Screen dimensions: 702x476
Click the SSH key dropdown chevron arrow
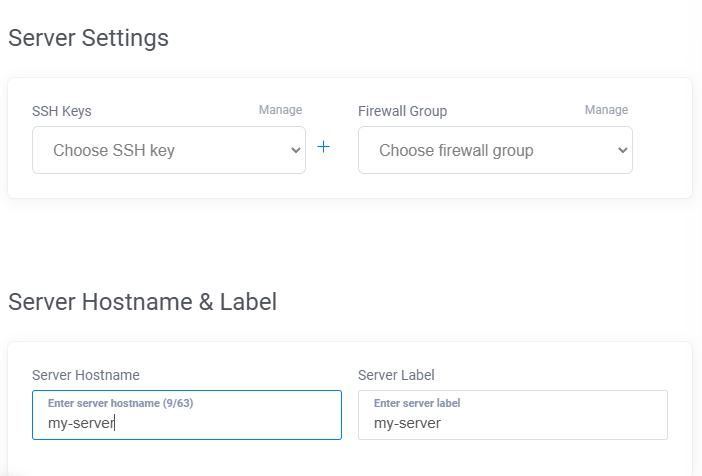click(295, 150)
